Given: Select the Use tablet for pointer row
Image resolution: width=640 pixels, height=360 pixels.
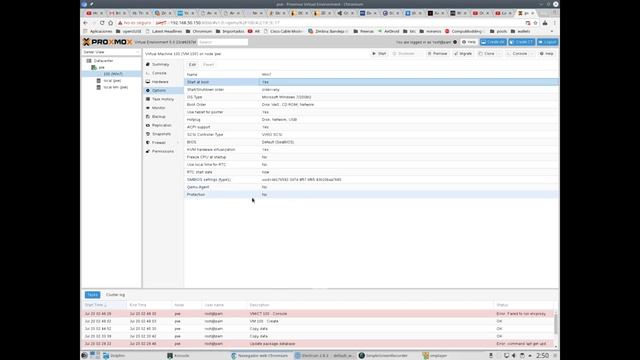Looking at the screenshot, I should (371, 112).
